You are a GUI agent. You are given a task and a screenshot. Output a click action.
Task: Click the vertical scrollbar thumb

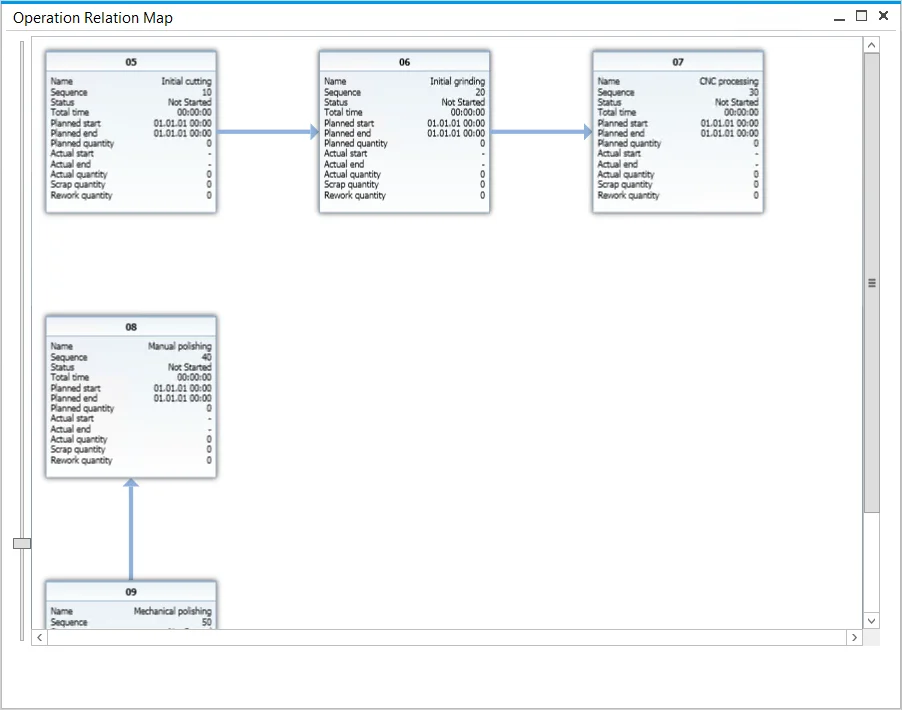pyautogui.click(x=871, y=283)
